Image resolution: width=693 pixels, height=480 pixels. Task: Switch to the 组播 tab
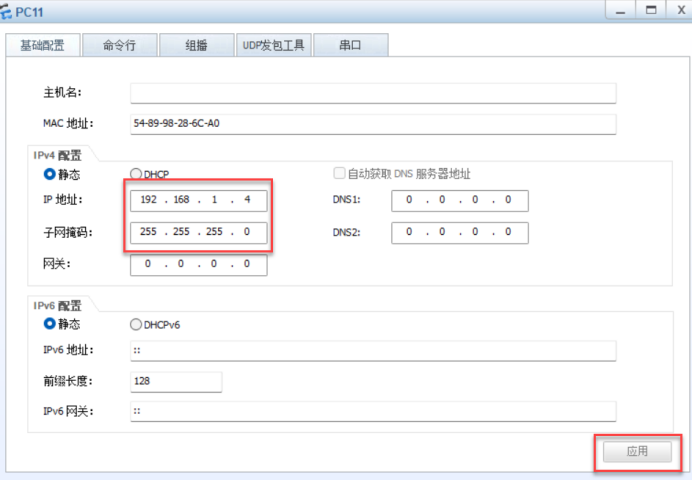[196, 46]
